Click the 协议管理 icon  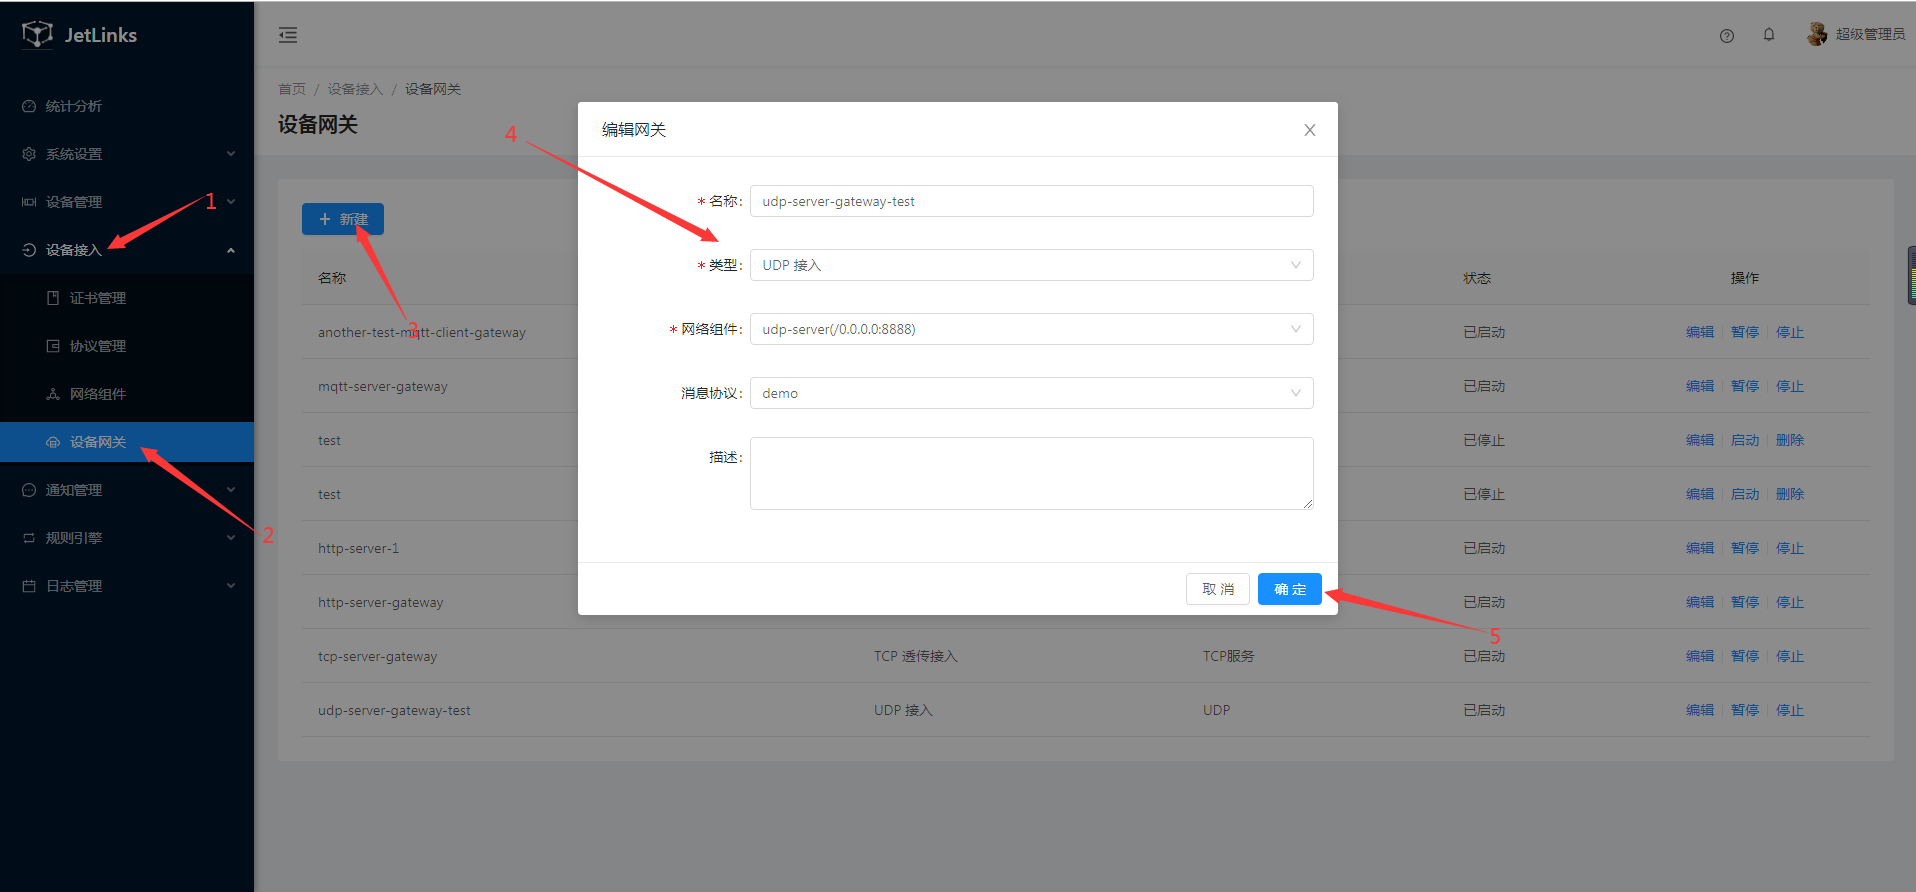[x=53, y=346]
